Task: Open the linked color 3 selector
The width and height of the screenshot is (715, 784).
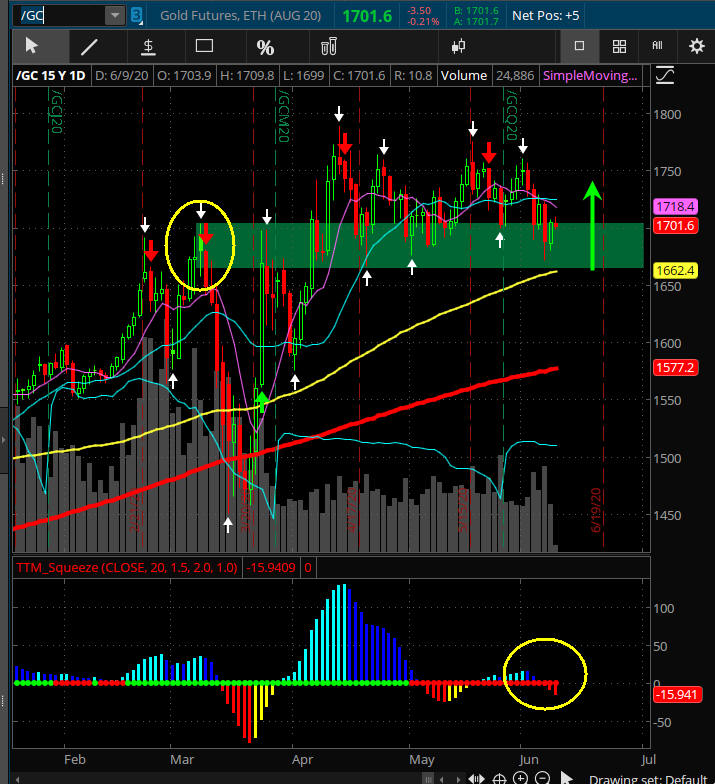Action: [x=137, y=16]
